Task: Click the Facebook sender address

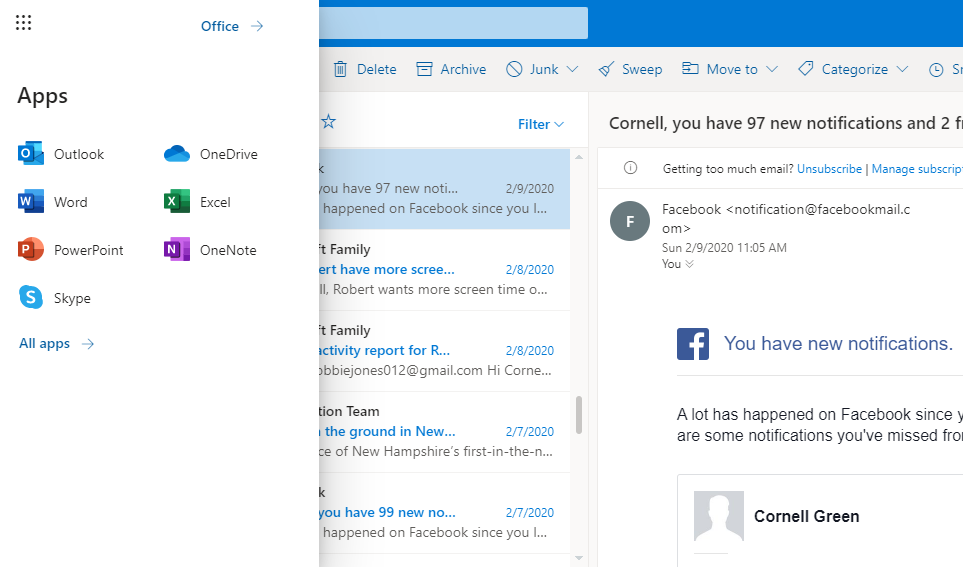Action: pos(786,219)
